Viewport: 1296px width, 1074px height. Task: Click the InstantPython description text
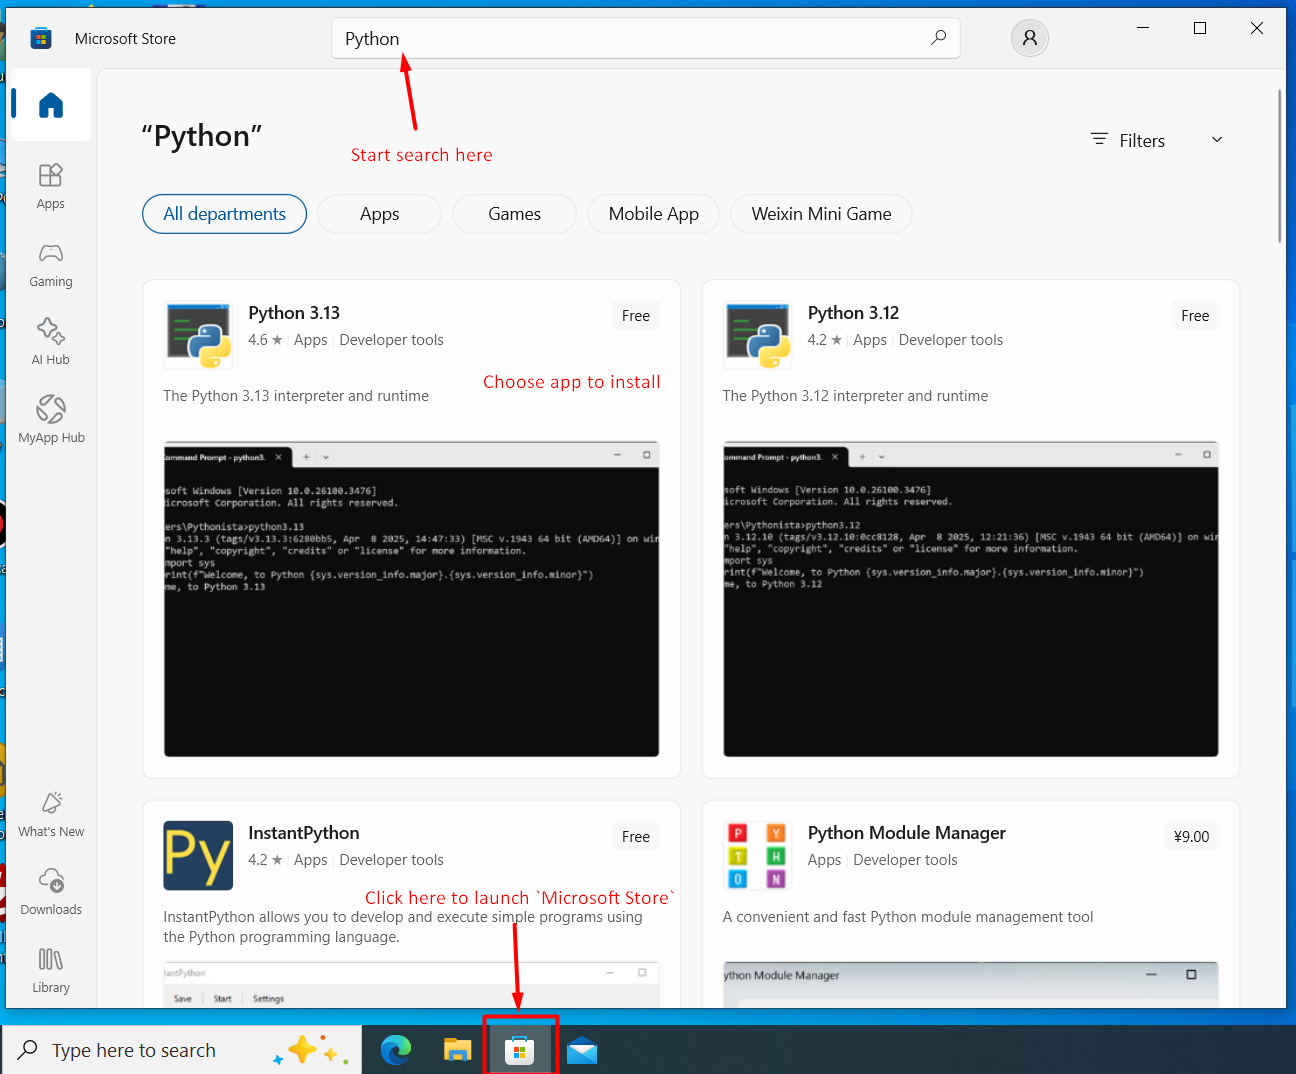point(403,927)
